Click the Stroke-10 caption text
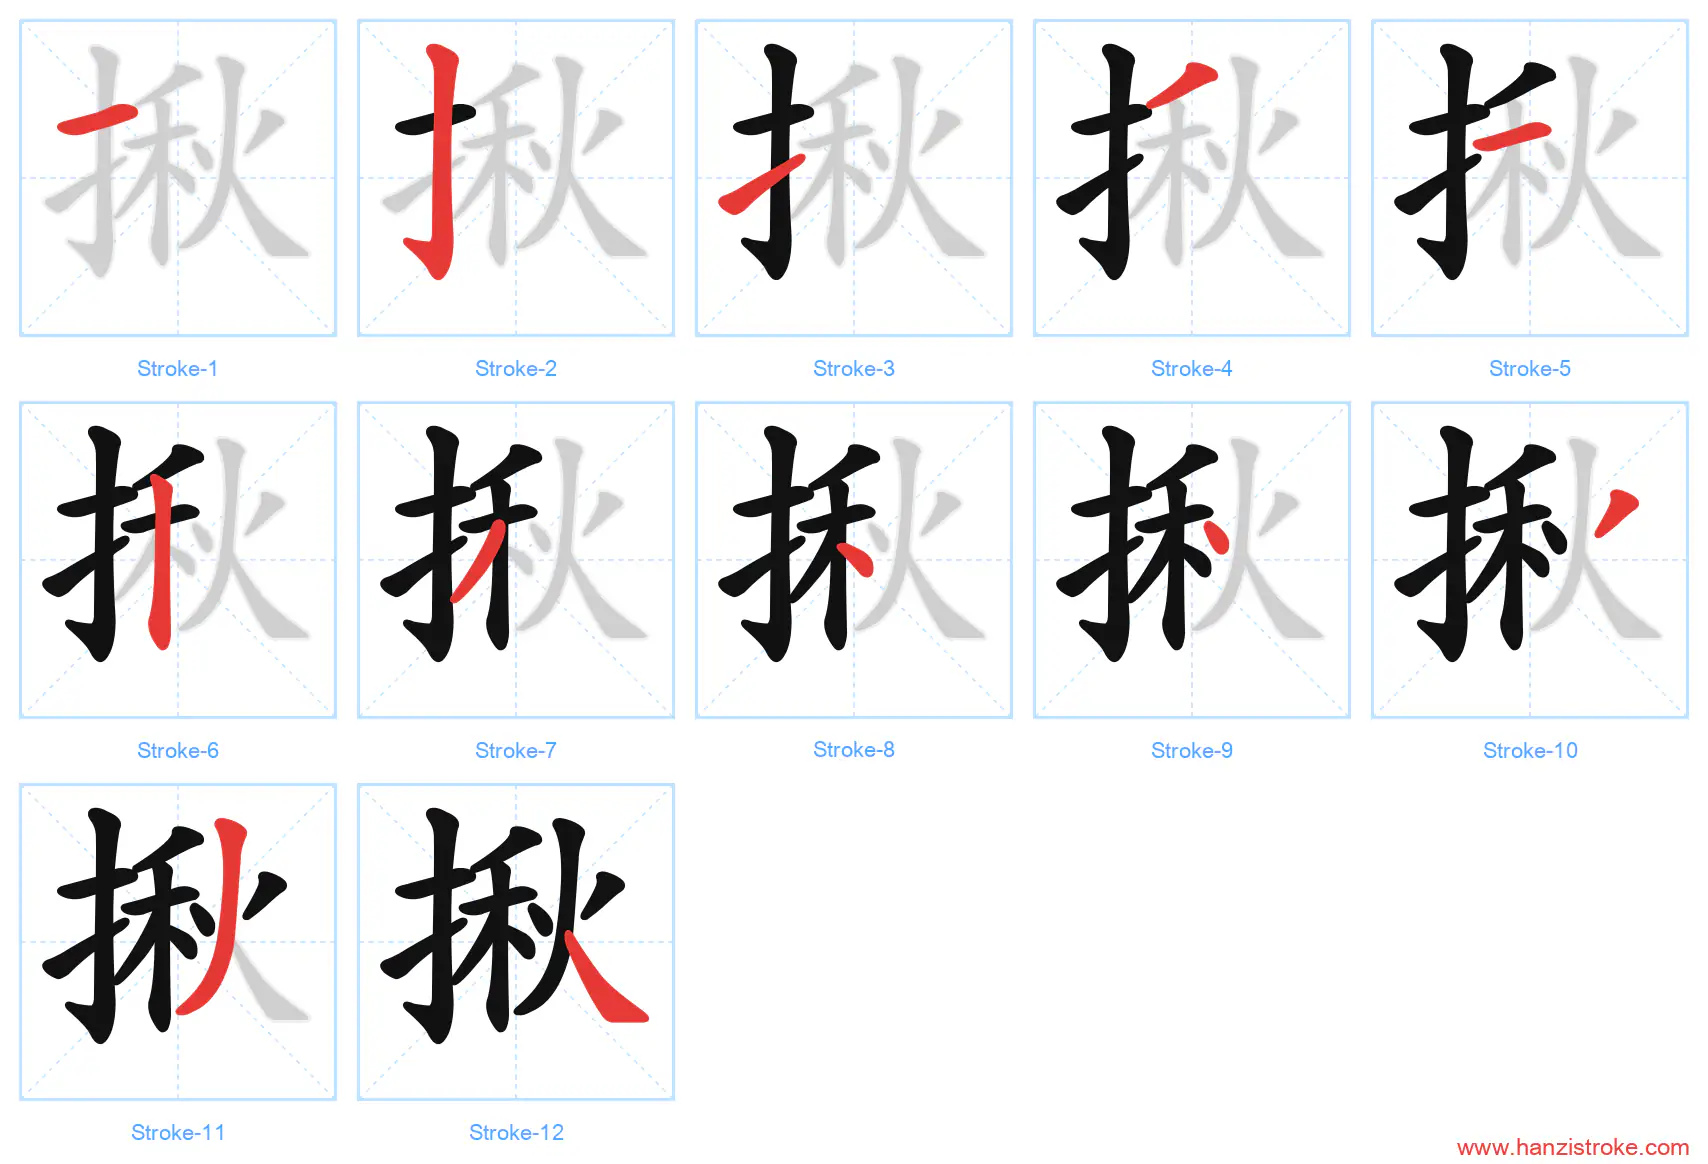This screenshot has width=1708, height=1164. [x=1530, y=751]
